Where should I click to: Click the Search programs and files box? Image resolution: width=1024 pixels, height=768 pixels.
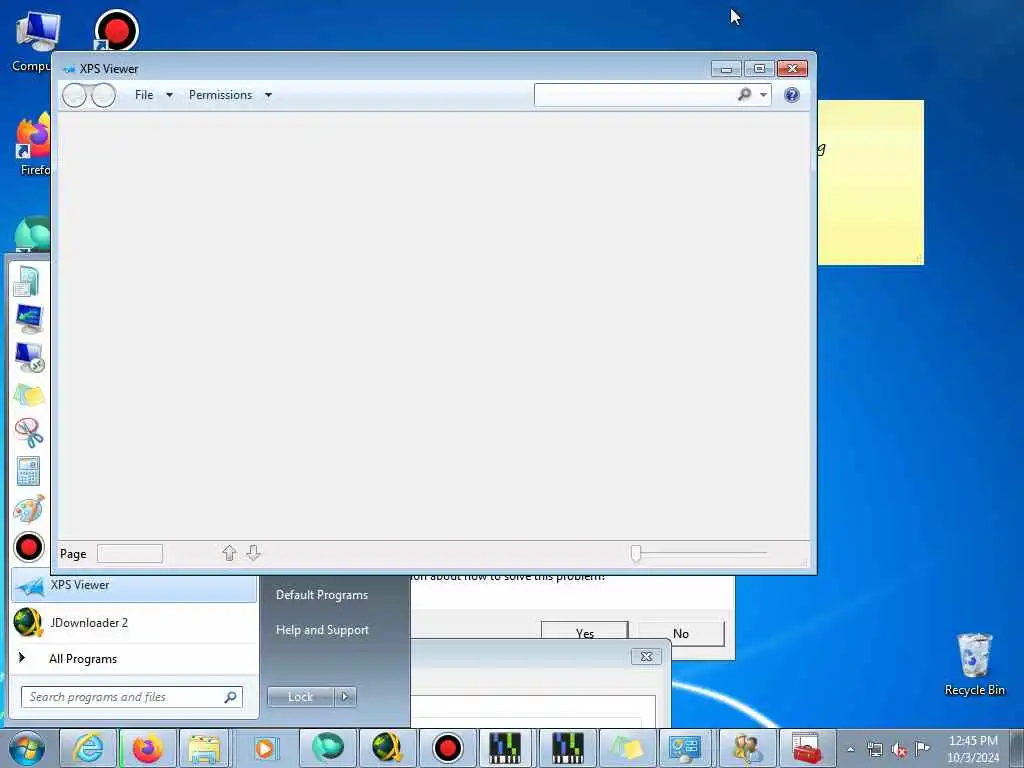[x=131, y=697]
